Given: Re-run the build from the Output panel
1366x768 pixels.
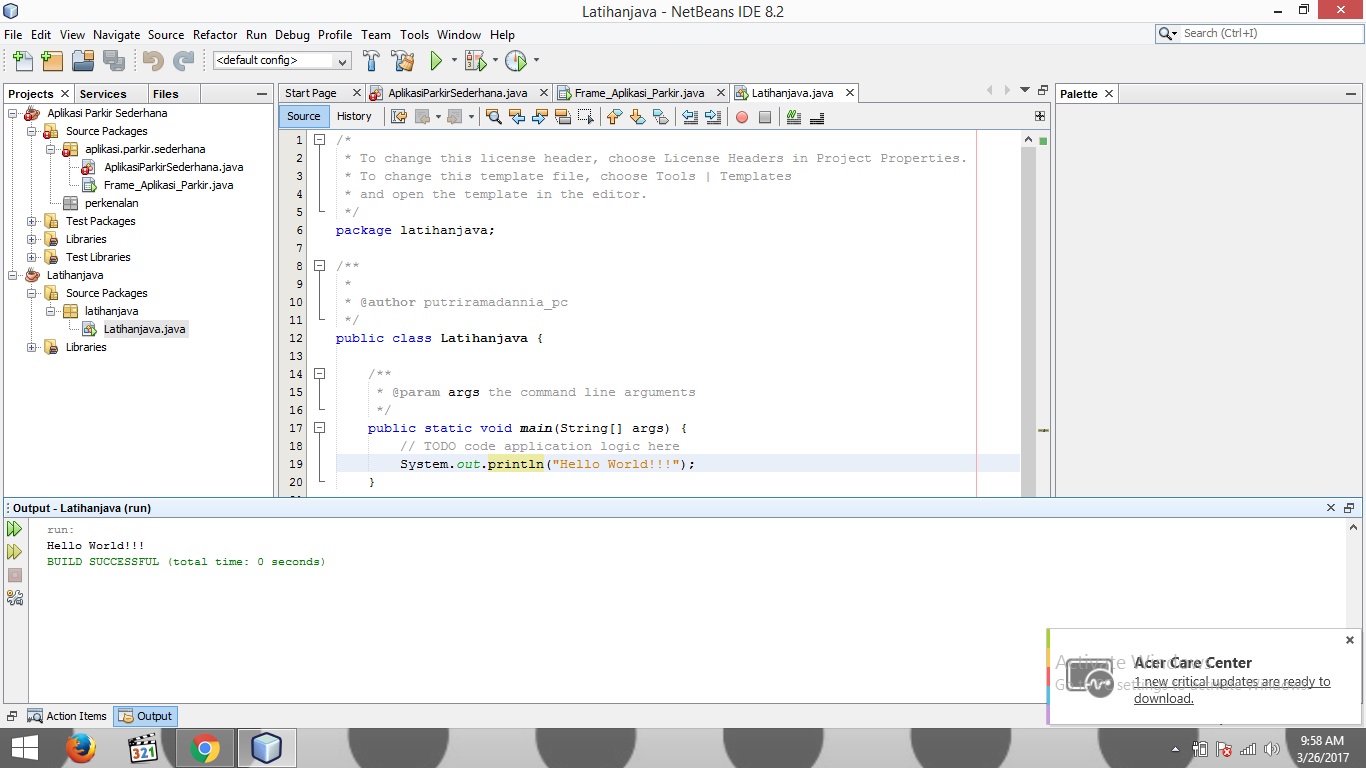Looking at the screenshot, I should [x=15, y=529].
